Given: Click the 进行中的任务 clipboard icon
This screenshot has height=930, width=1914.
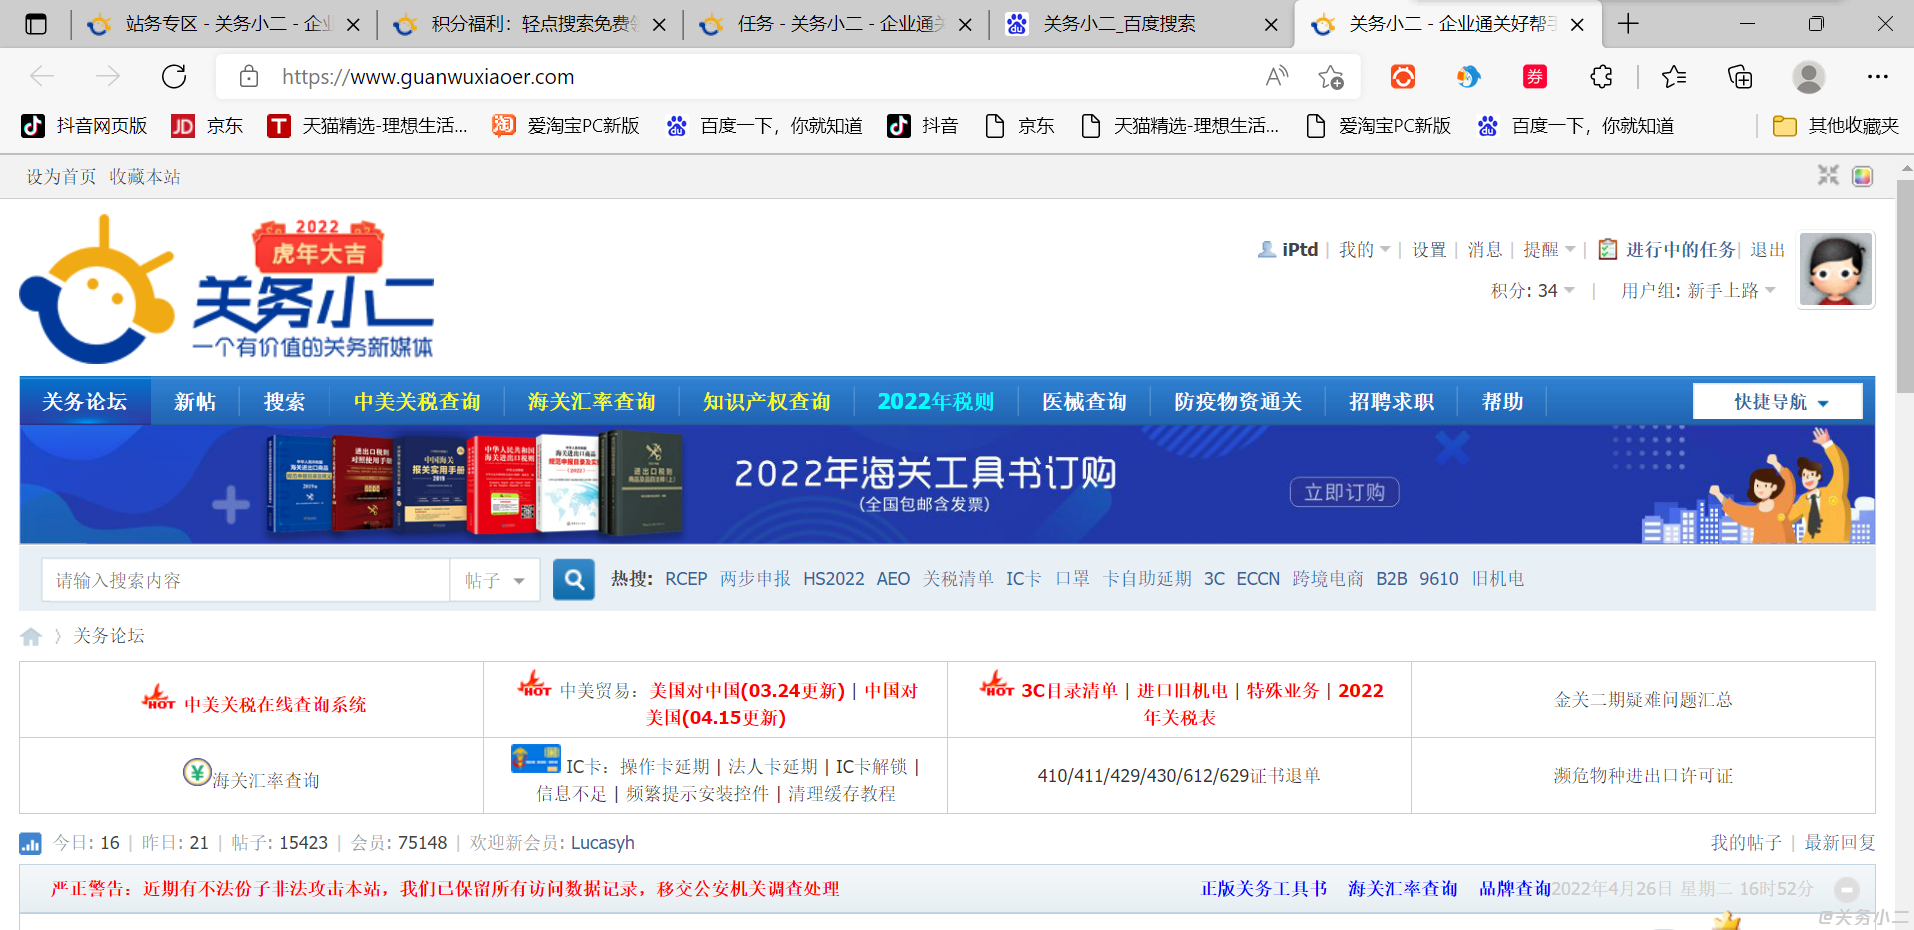Looking at the screenshot, I should click(x=1607, y=249).
